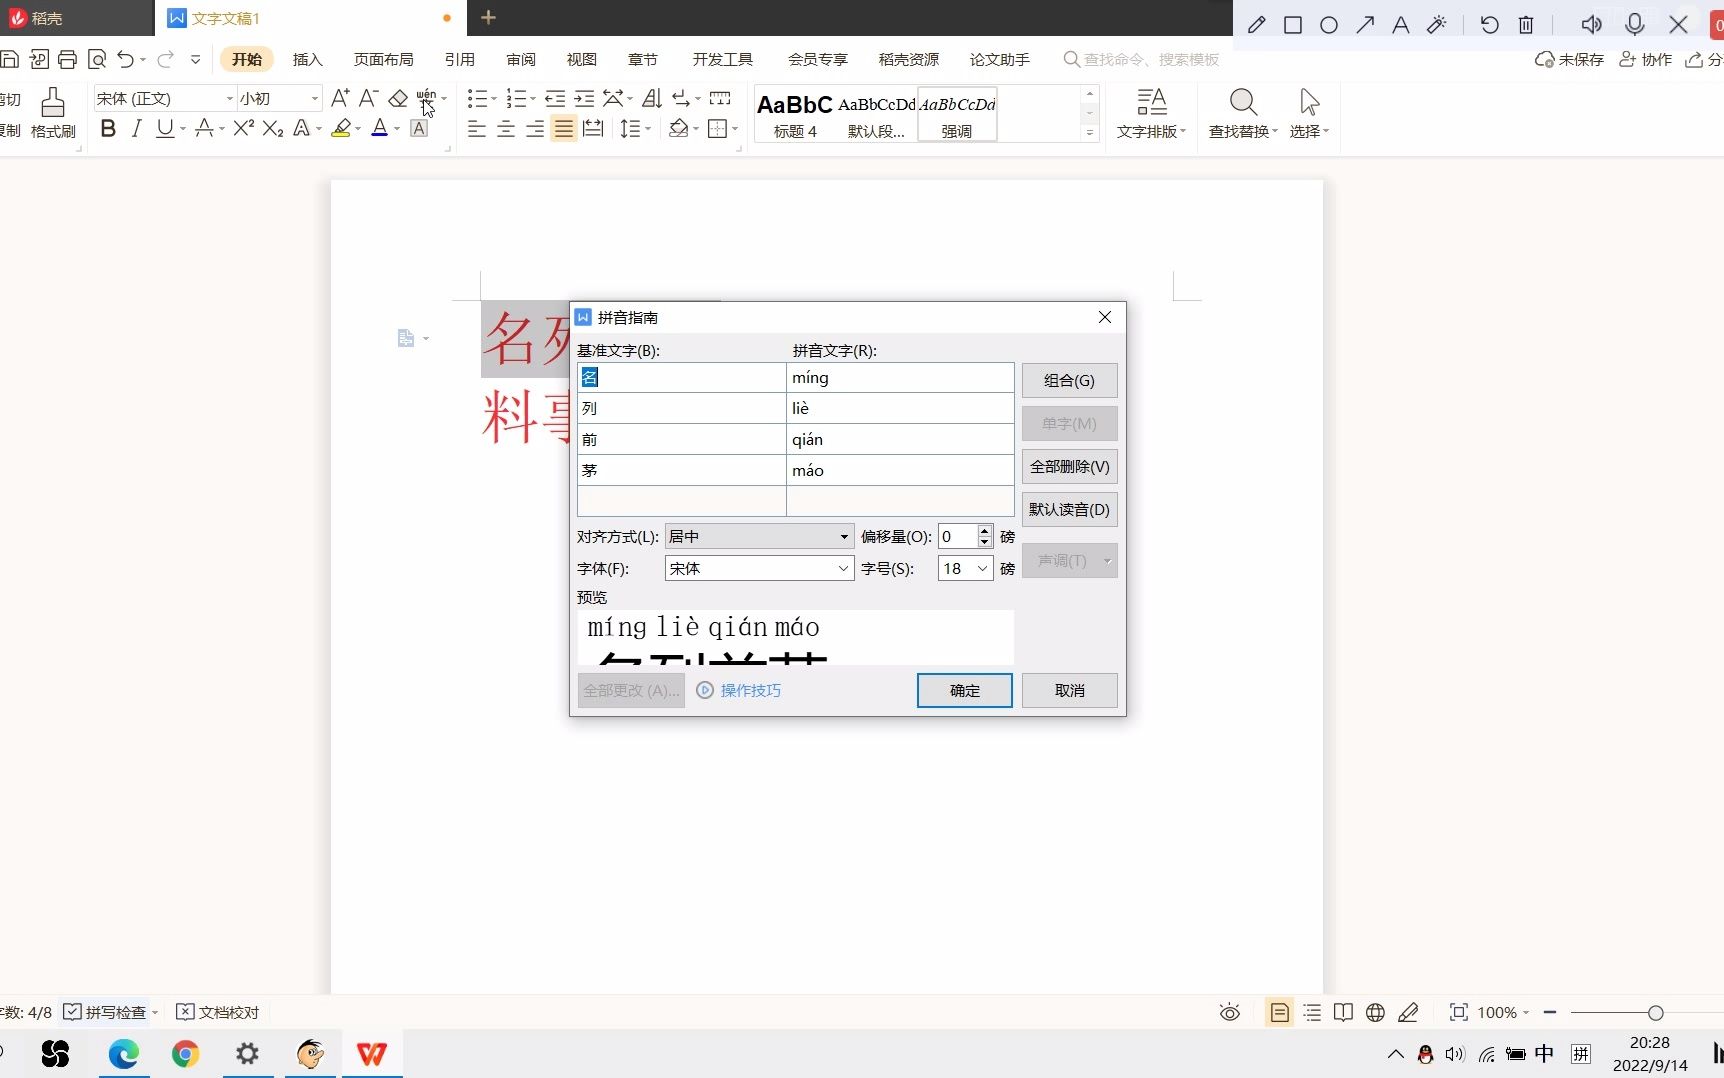
Task: Open the 对齐方式 alignment dropdown showing 居中
Action: coord(758,536)
